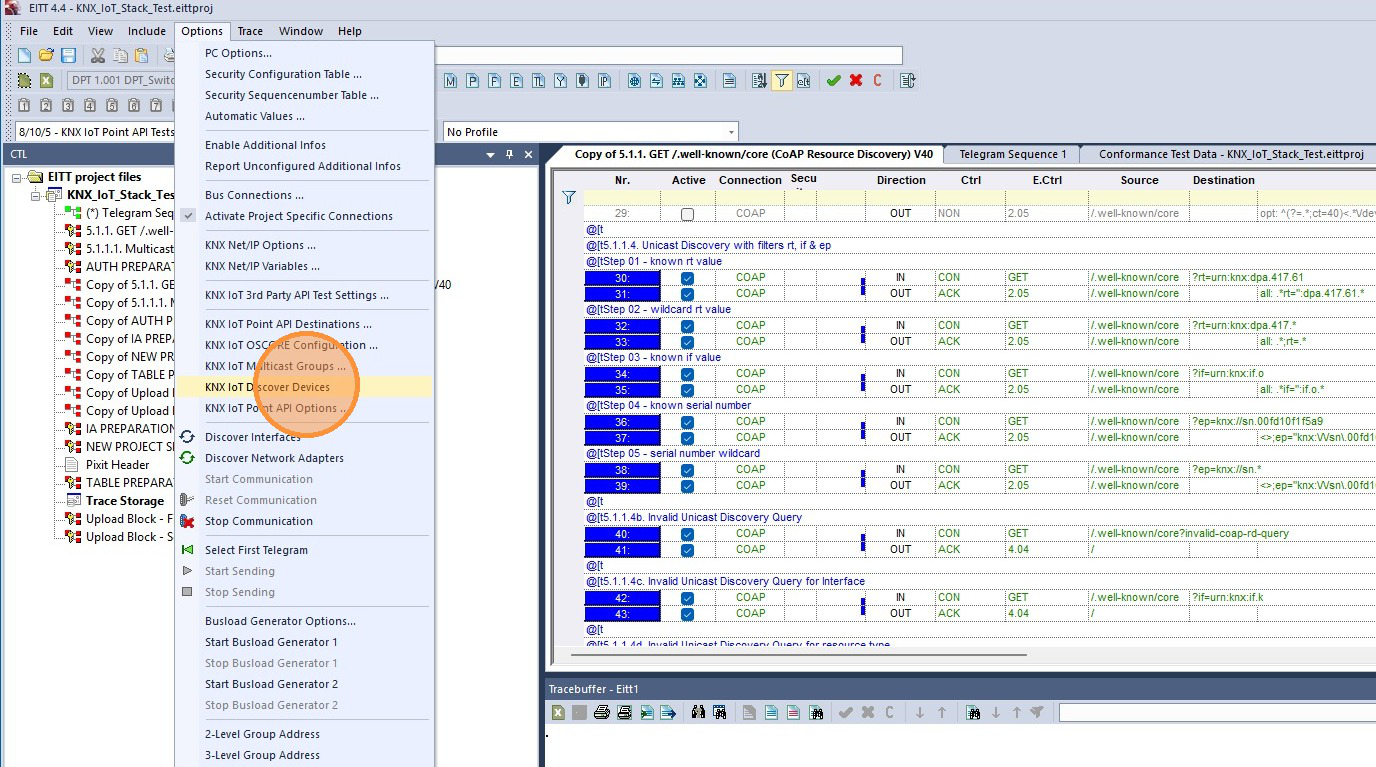Collapse the KNX_IoT_Stack_Test project node
The height and width of the screenshot is (767, 1376).
[36, 195]
